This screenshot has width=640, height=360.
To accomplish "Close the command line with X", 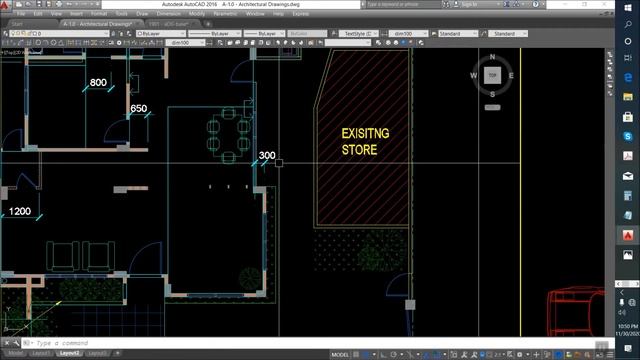I will point(7,343).
